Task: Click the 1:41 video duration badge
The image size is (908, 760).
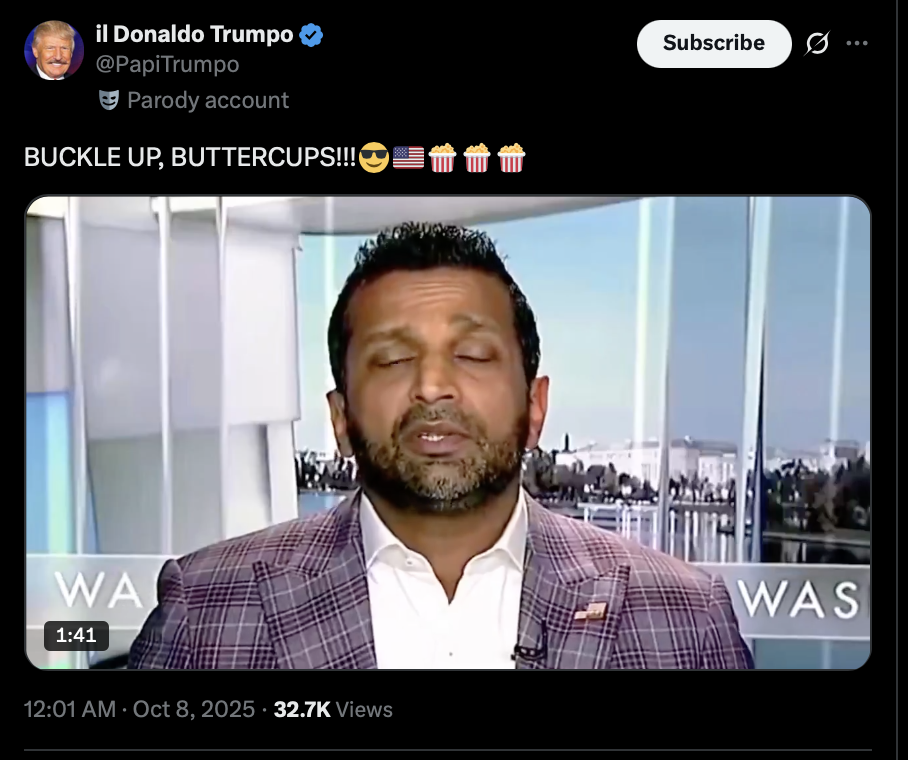Action: (x=76, y=635)
